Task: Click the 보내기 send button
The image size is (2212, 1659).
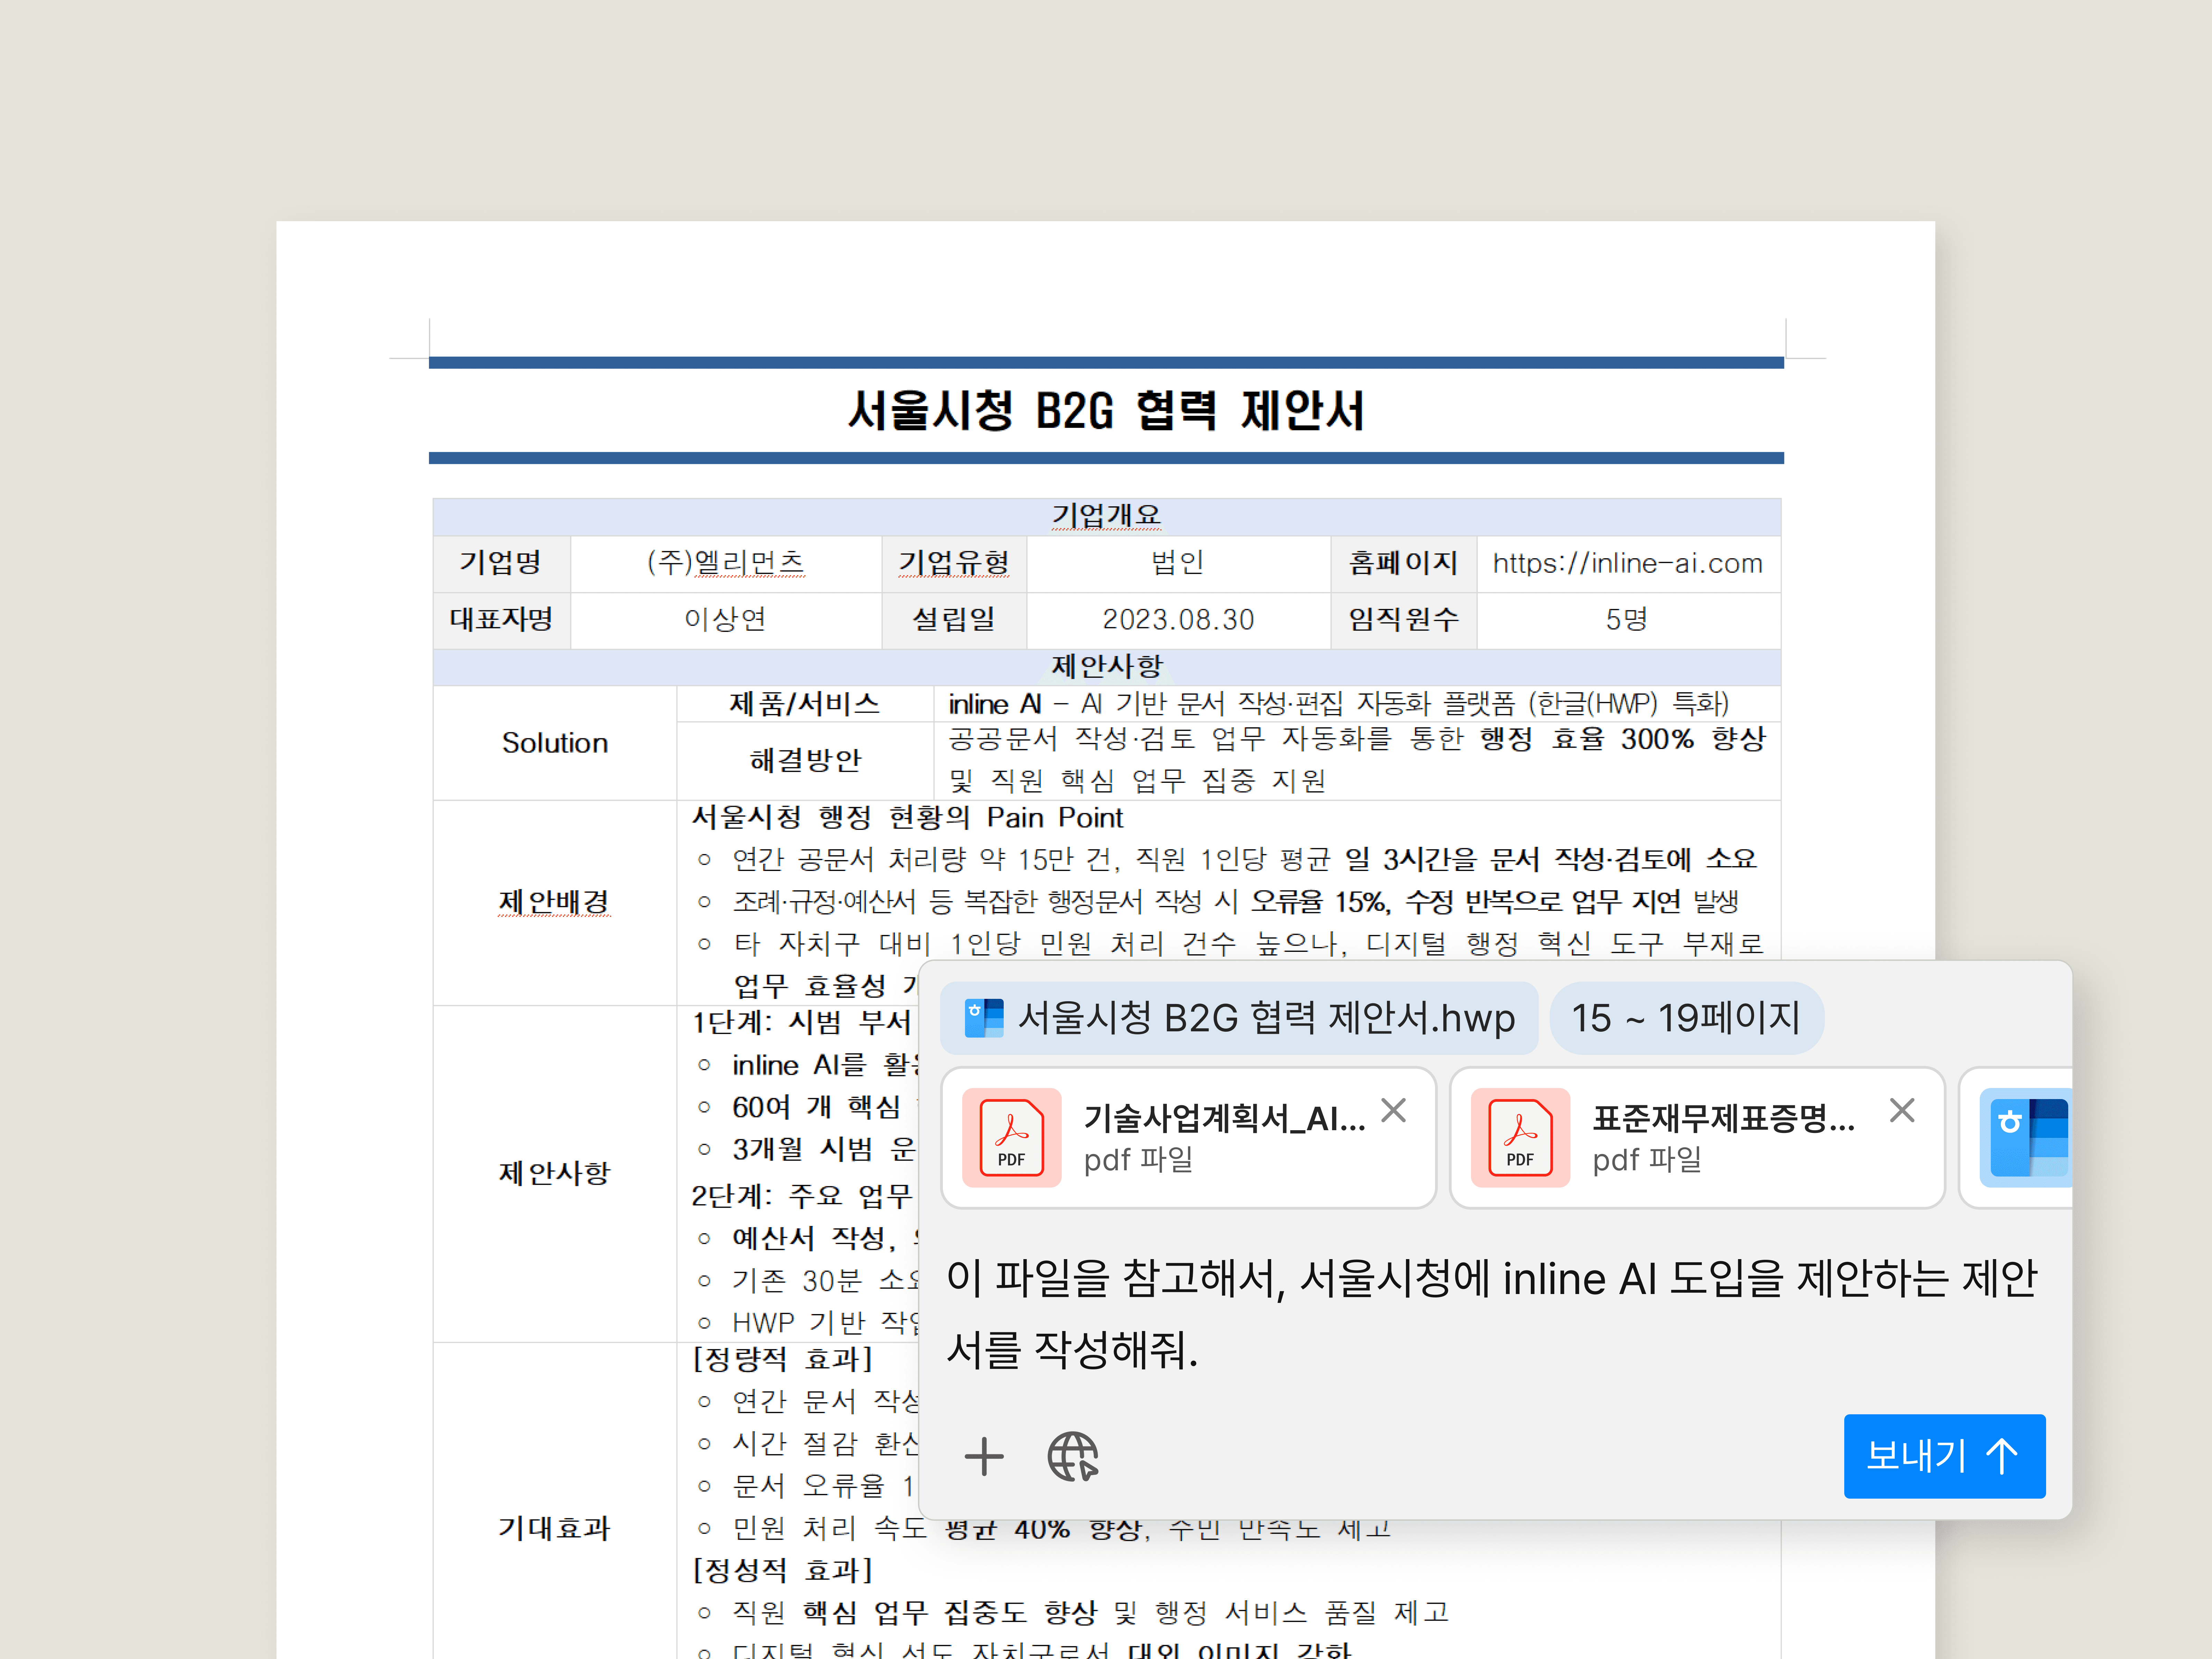Action: click(x=1944, y=1456)
